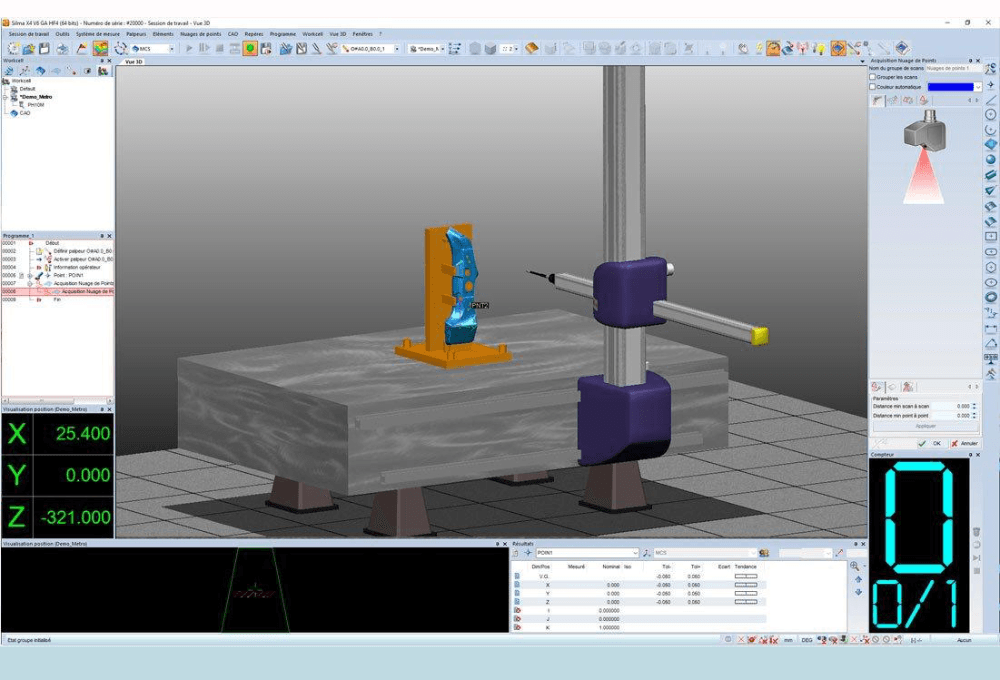This screenshot has height=680, width=1000.
Task: Click the blue sphere icon in right sidebar
Action: (990, 160)
